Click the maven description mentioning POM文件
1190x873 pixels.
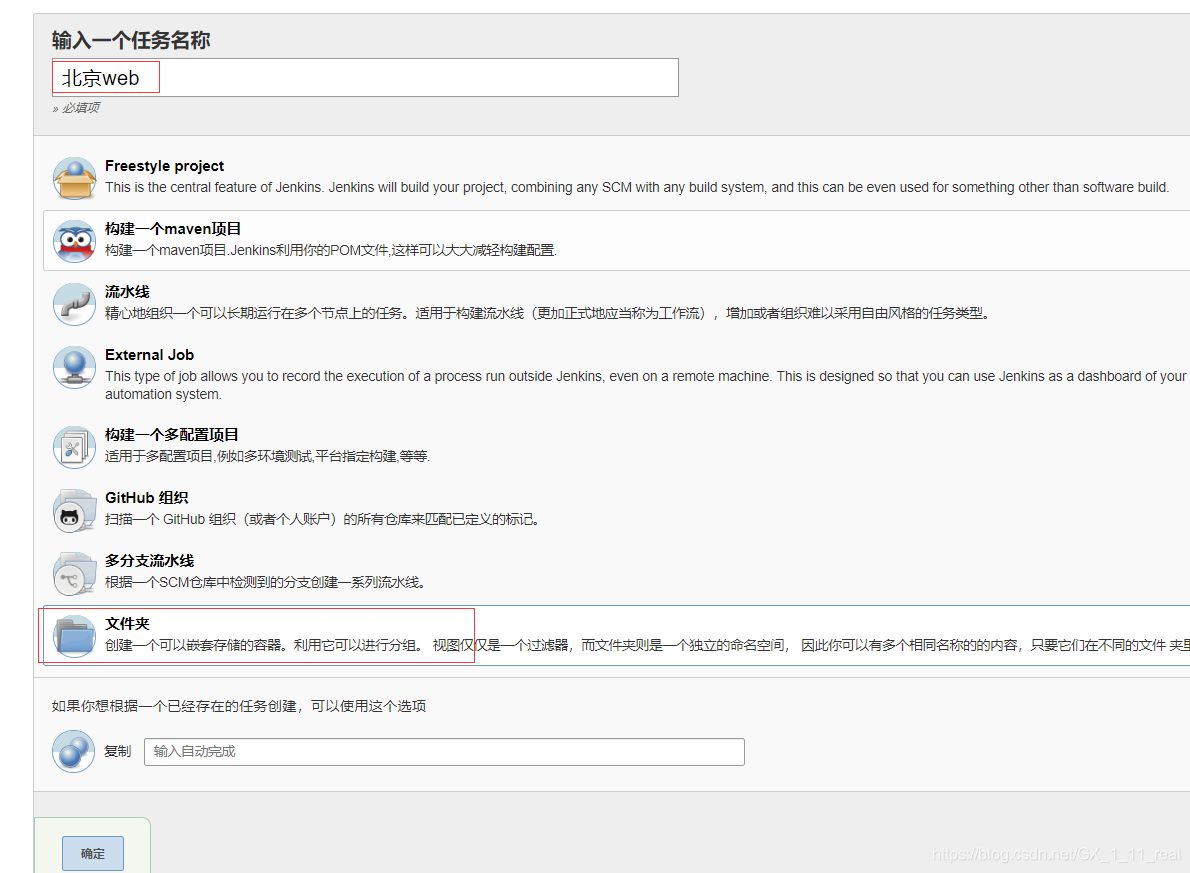331,251
